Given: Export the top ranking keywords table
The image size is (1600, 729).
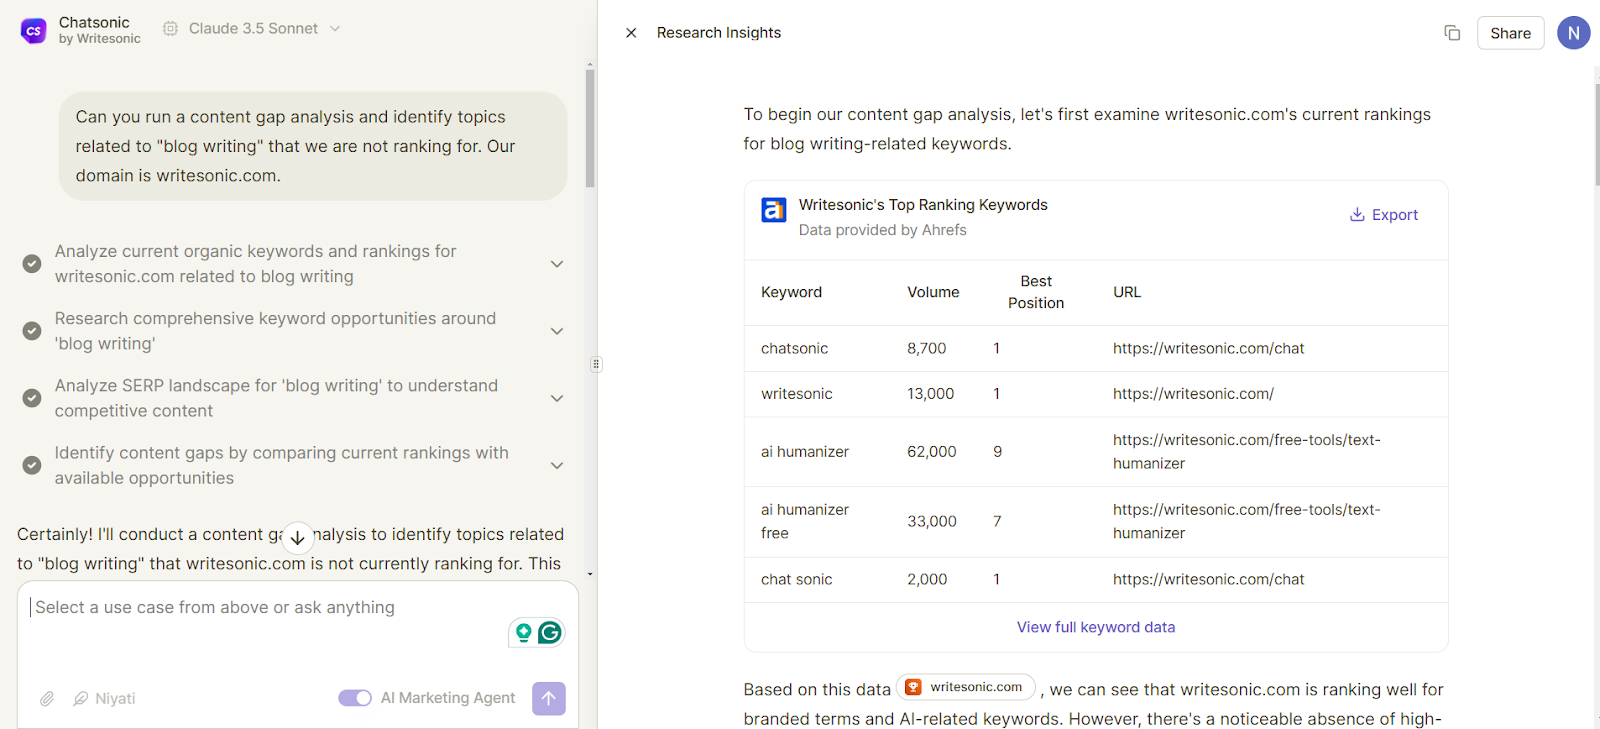Looking at the screenshot, I should click(1384, 215).
